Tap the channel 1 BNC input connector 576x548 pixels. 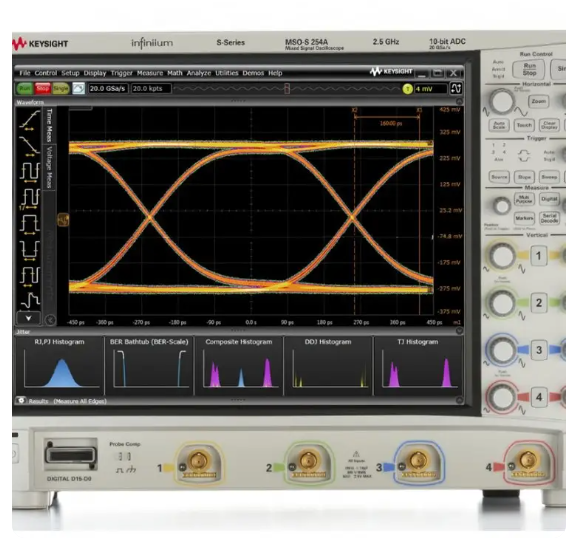click(x=199, y=461)
